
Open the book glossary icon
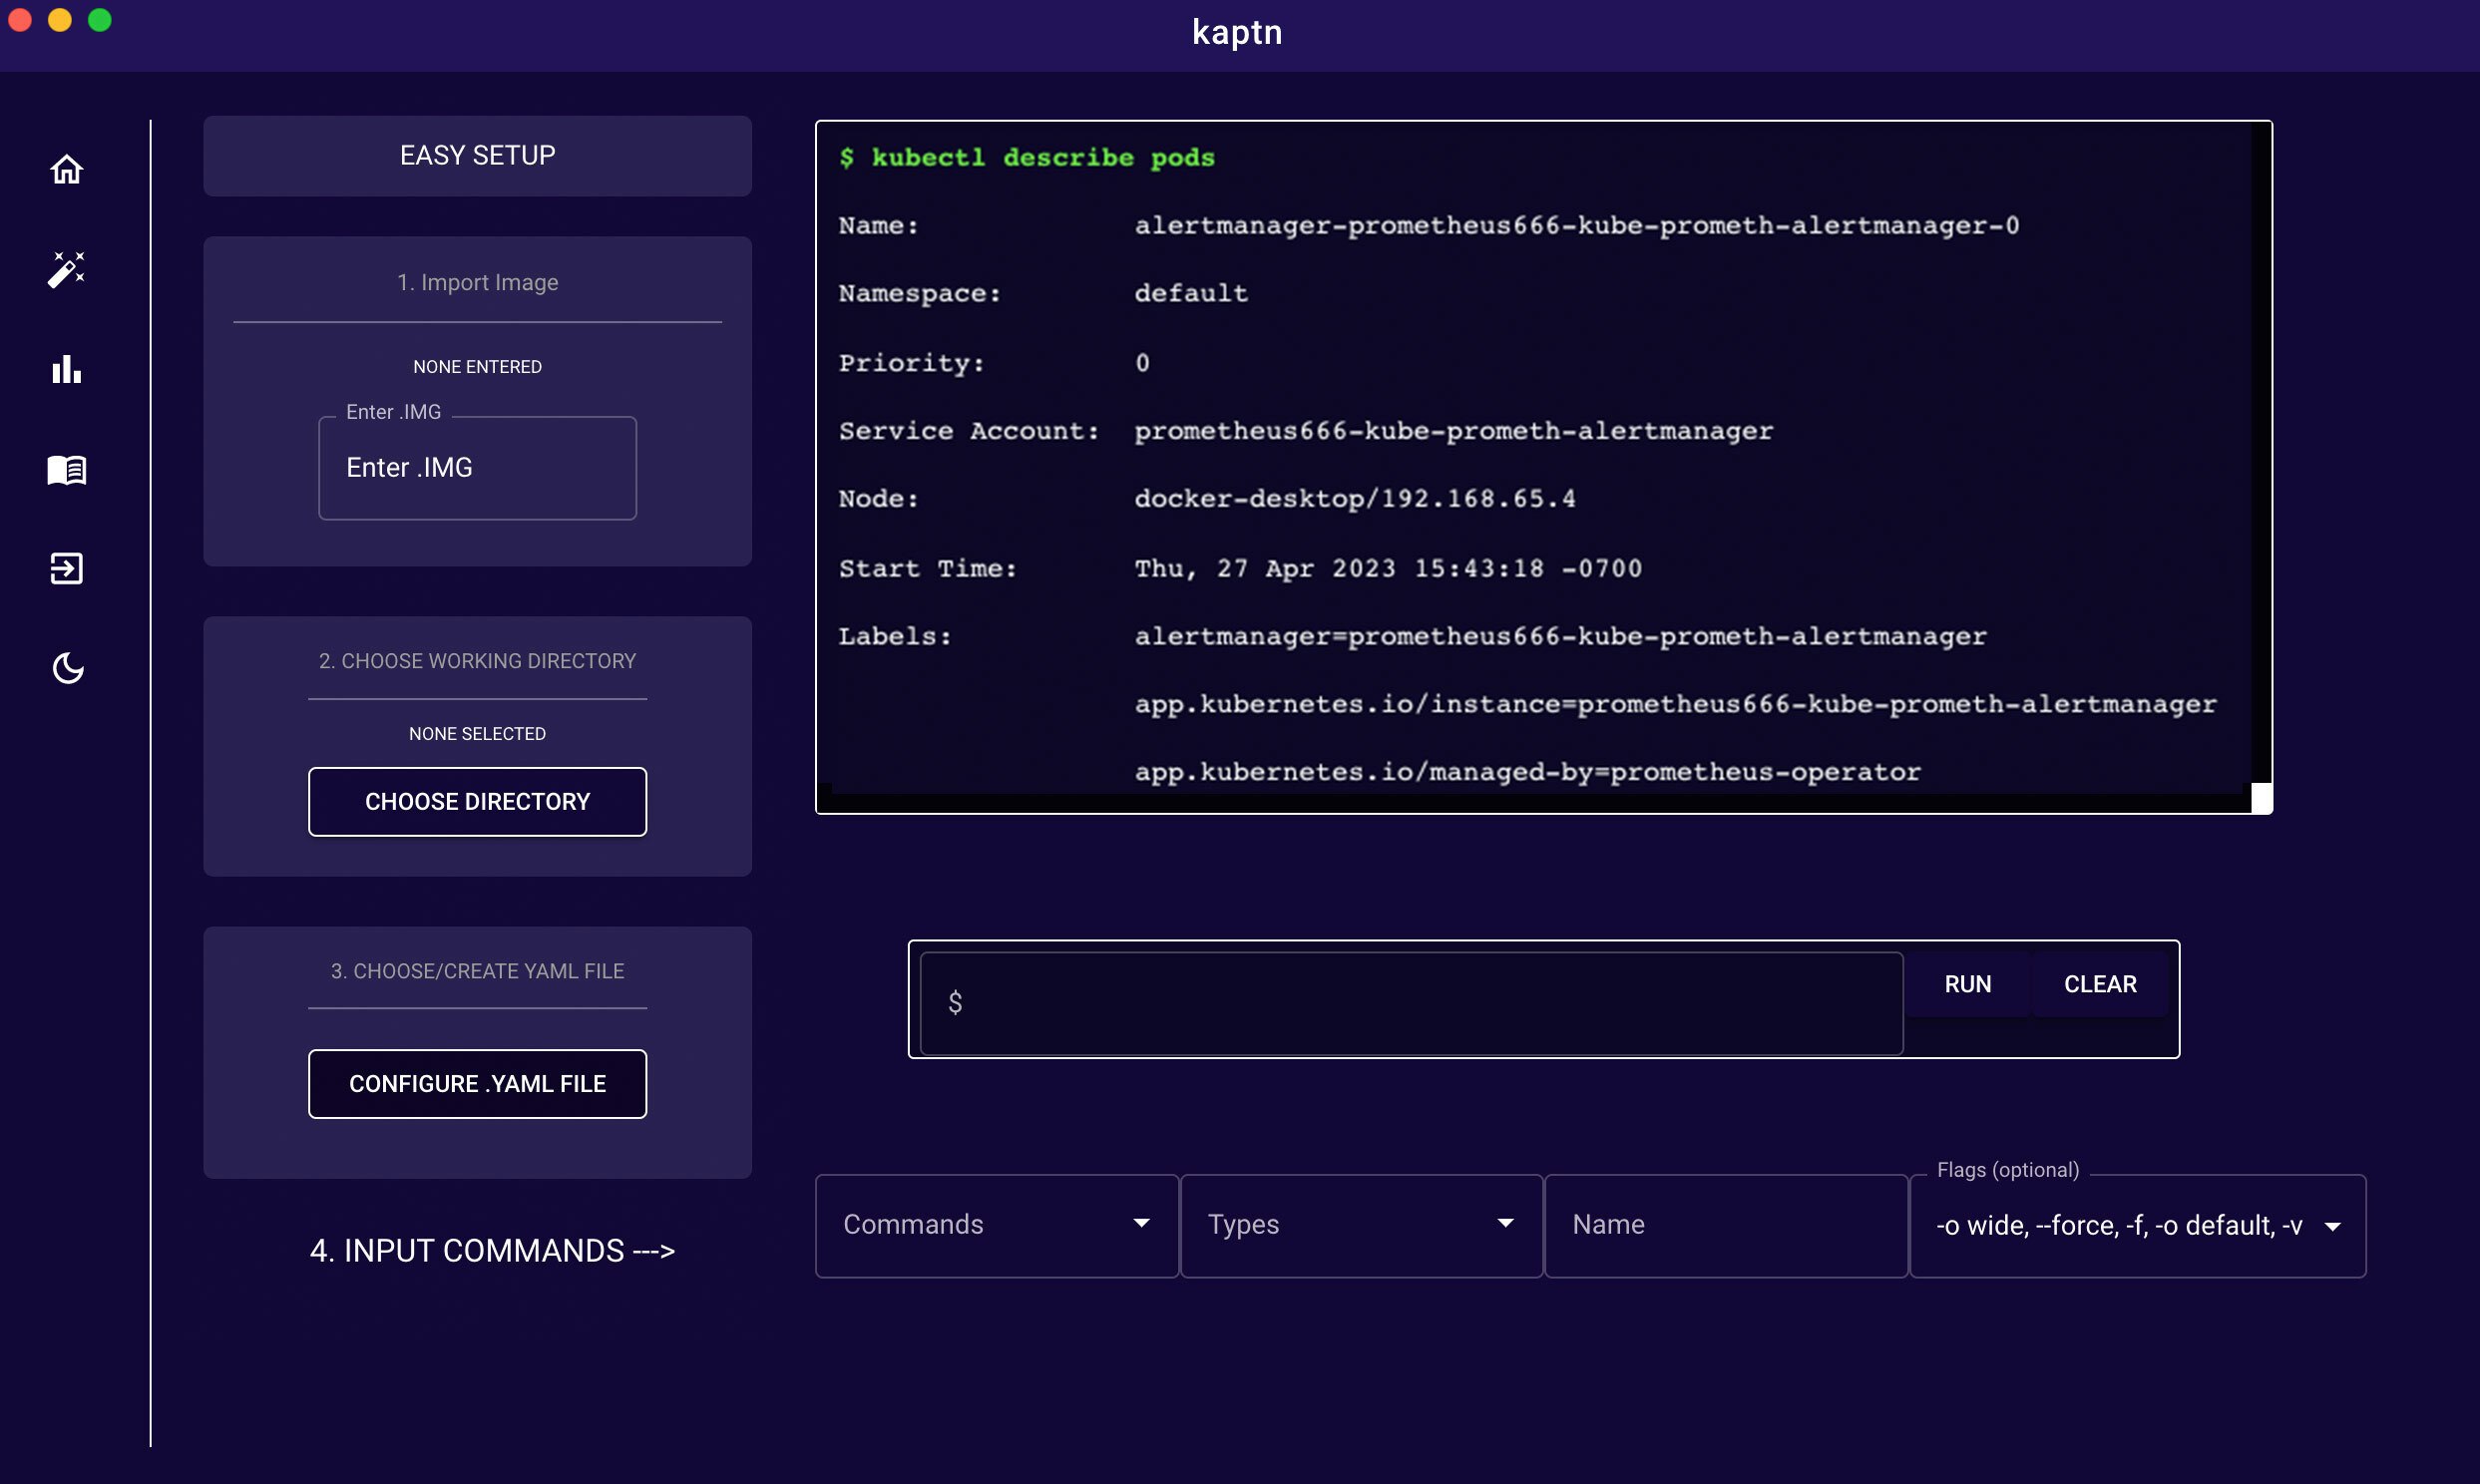[x=66, y=469]
